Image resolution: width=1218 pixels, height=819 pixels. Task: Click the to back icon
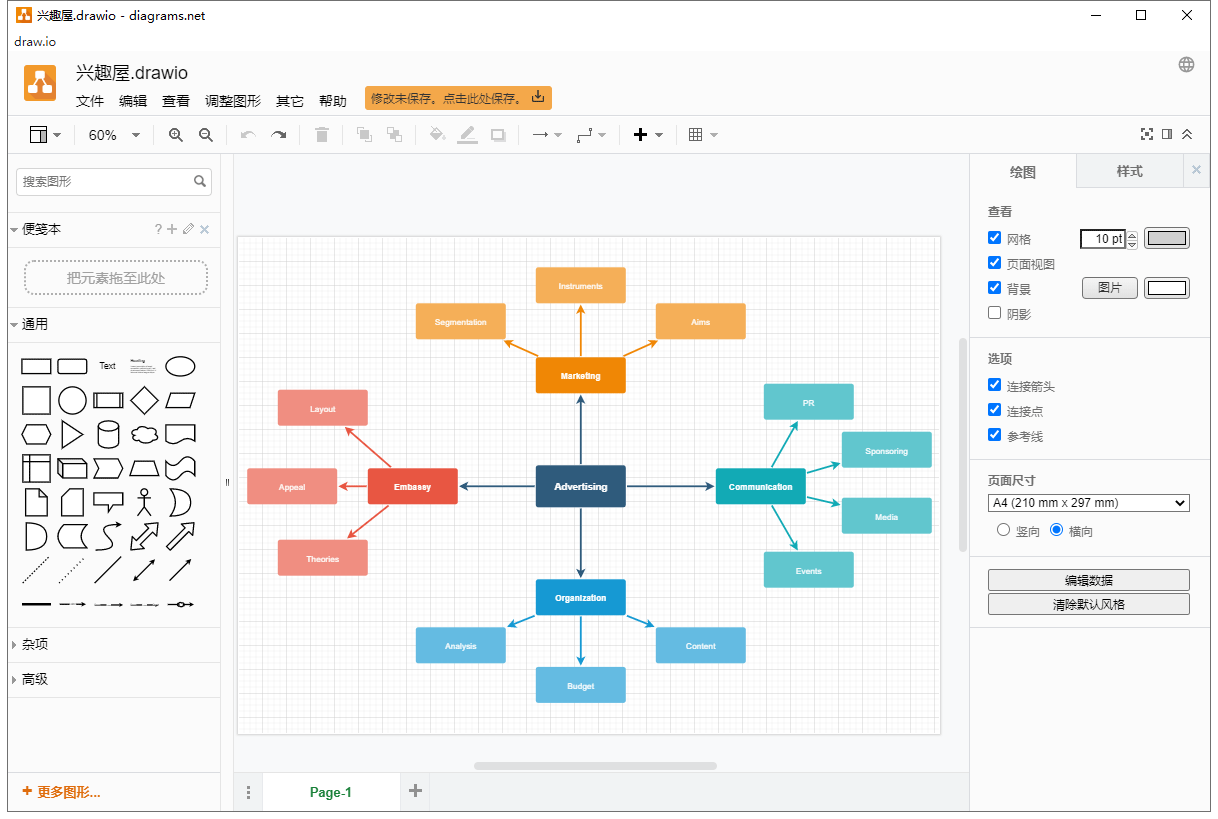pos(394,135)
